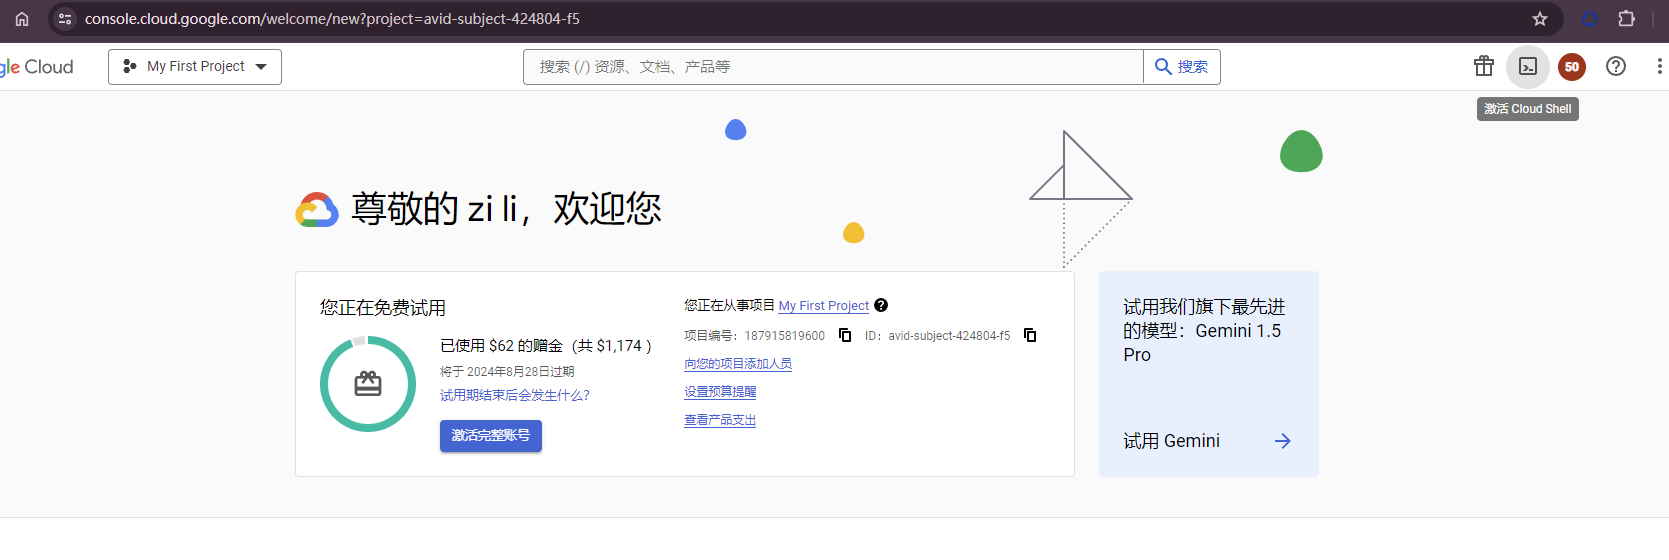1669x560 pixels.
Task: Click 查看产品支出 link
Action: pos(720,420)
